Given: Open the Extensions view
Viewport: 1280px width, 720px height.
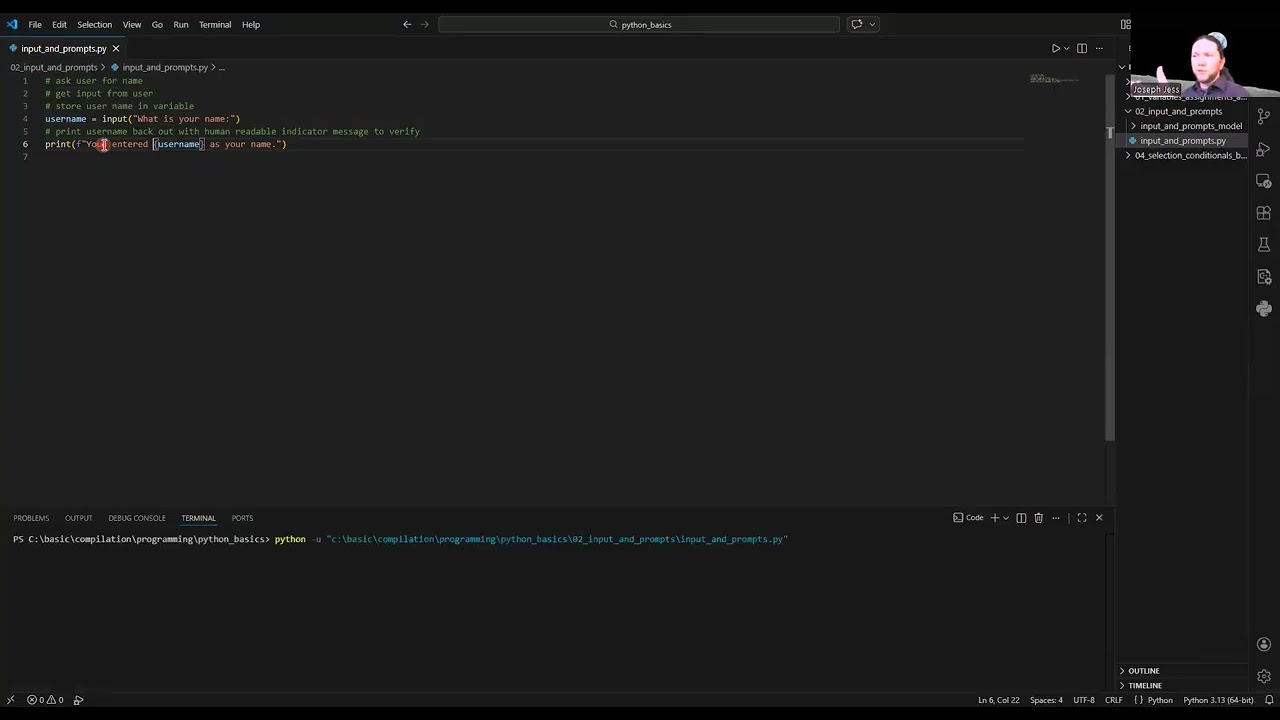Looking at the screenshot, I should 1264,213.
